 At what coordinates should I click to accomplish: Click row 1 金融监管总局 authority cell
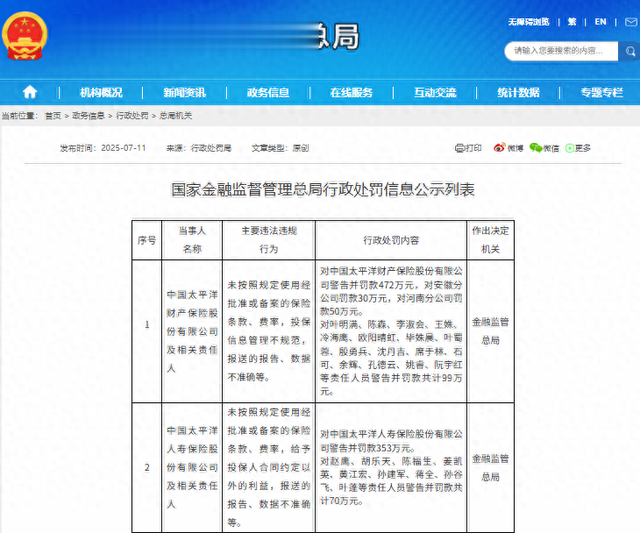490,331
